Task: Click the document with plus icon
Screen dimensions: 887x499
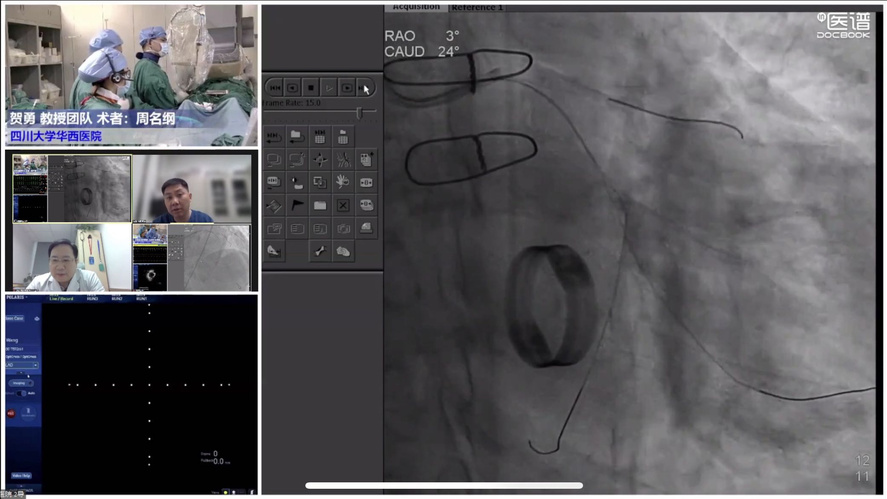Action: 366,160
